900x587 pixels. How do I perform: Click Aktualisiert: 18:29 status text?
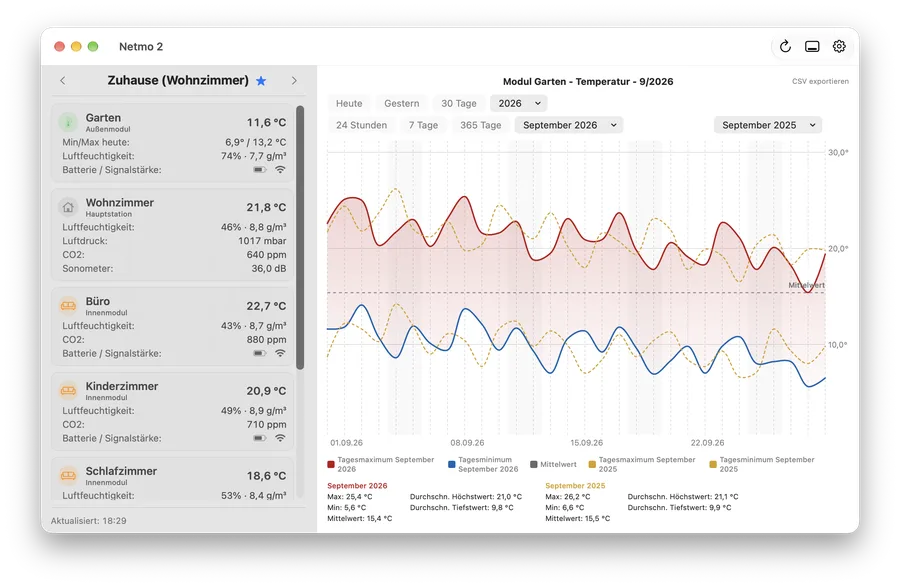(88, 521)
